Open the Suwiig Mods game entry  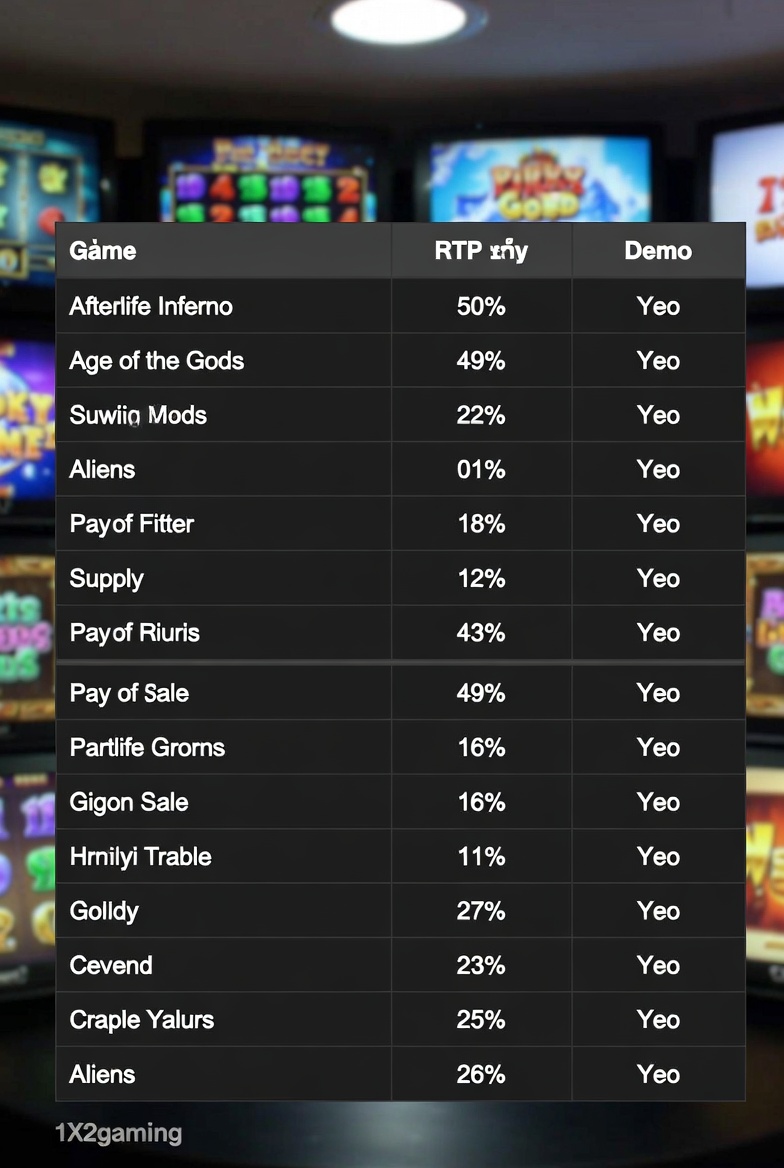(x=138, y=415)
